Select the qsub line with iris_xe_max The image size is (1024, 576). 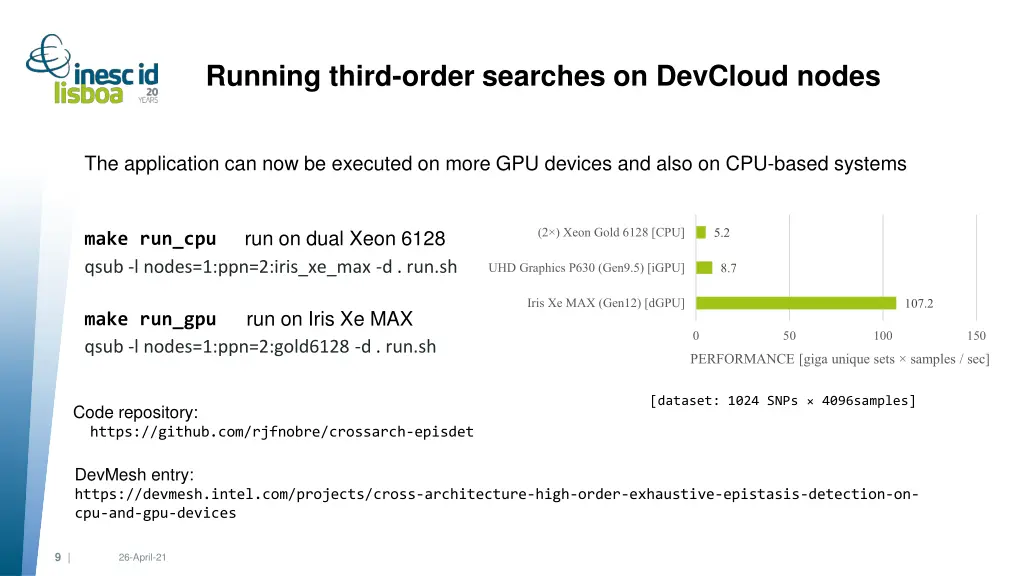click(270, 267)
